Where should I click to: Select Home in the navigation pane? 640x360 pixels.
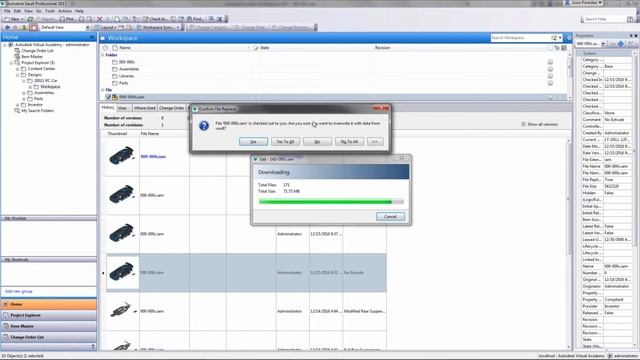pyautogui.click(x=49, y=304)
